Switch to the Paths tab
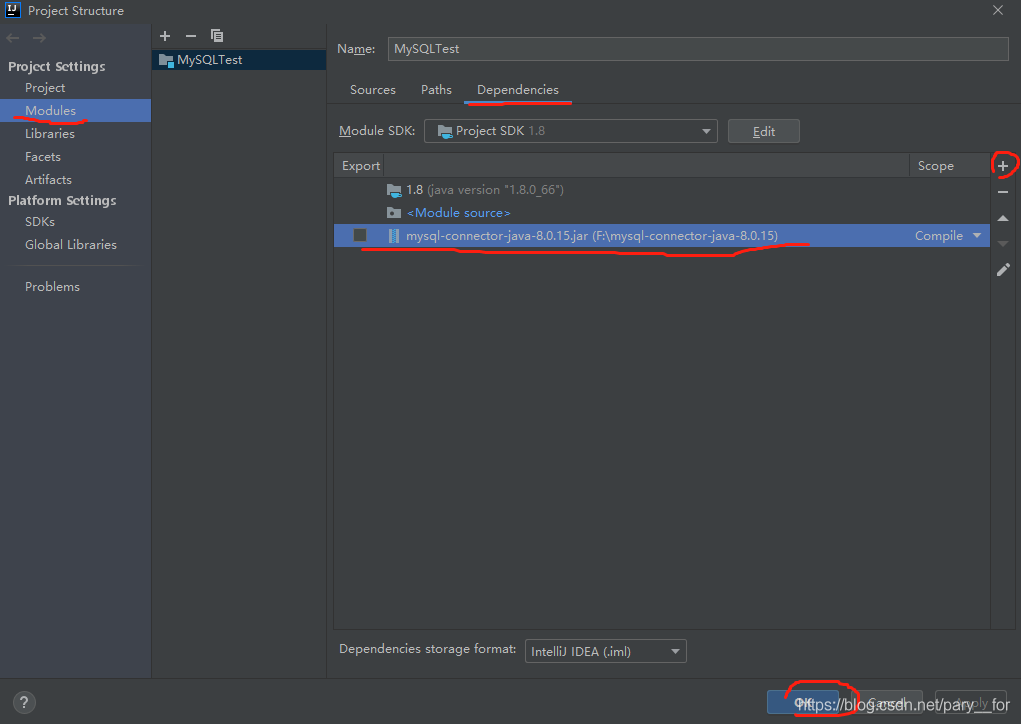The width and height of the screenshot is (1021, 724). pos(436,90)
